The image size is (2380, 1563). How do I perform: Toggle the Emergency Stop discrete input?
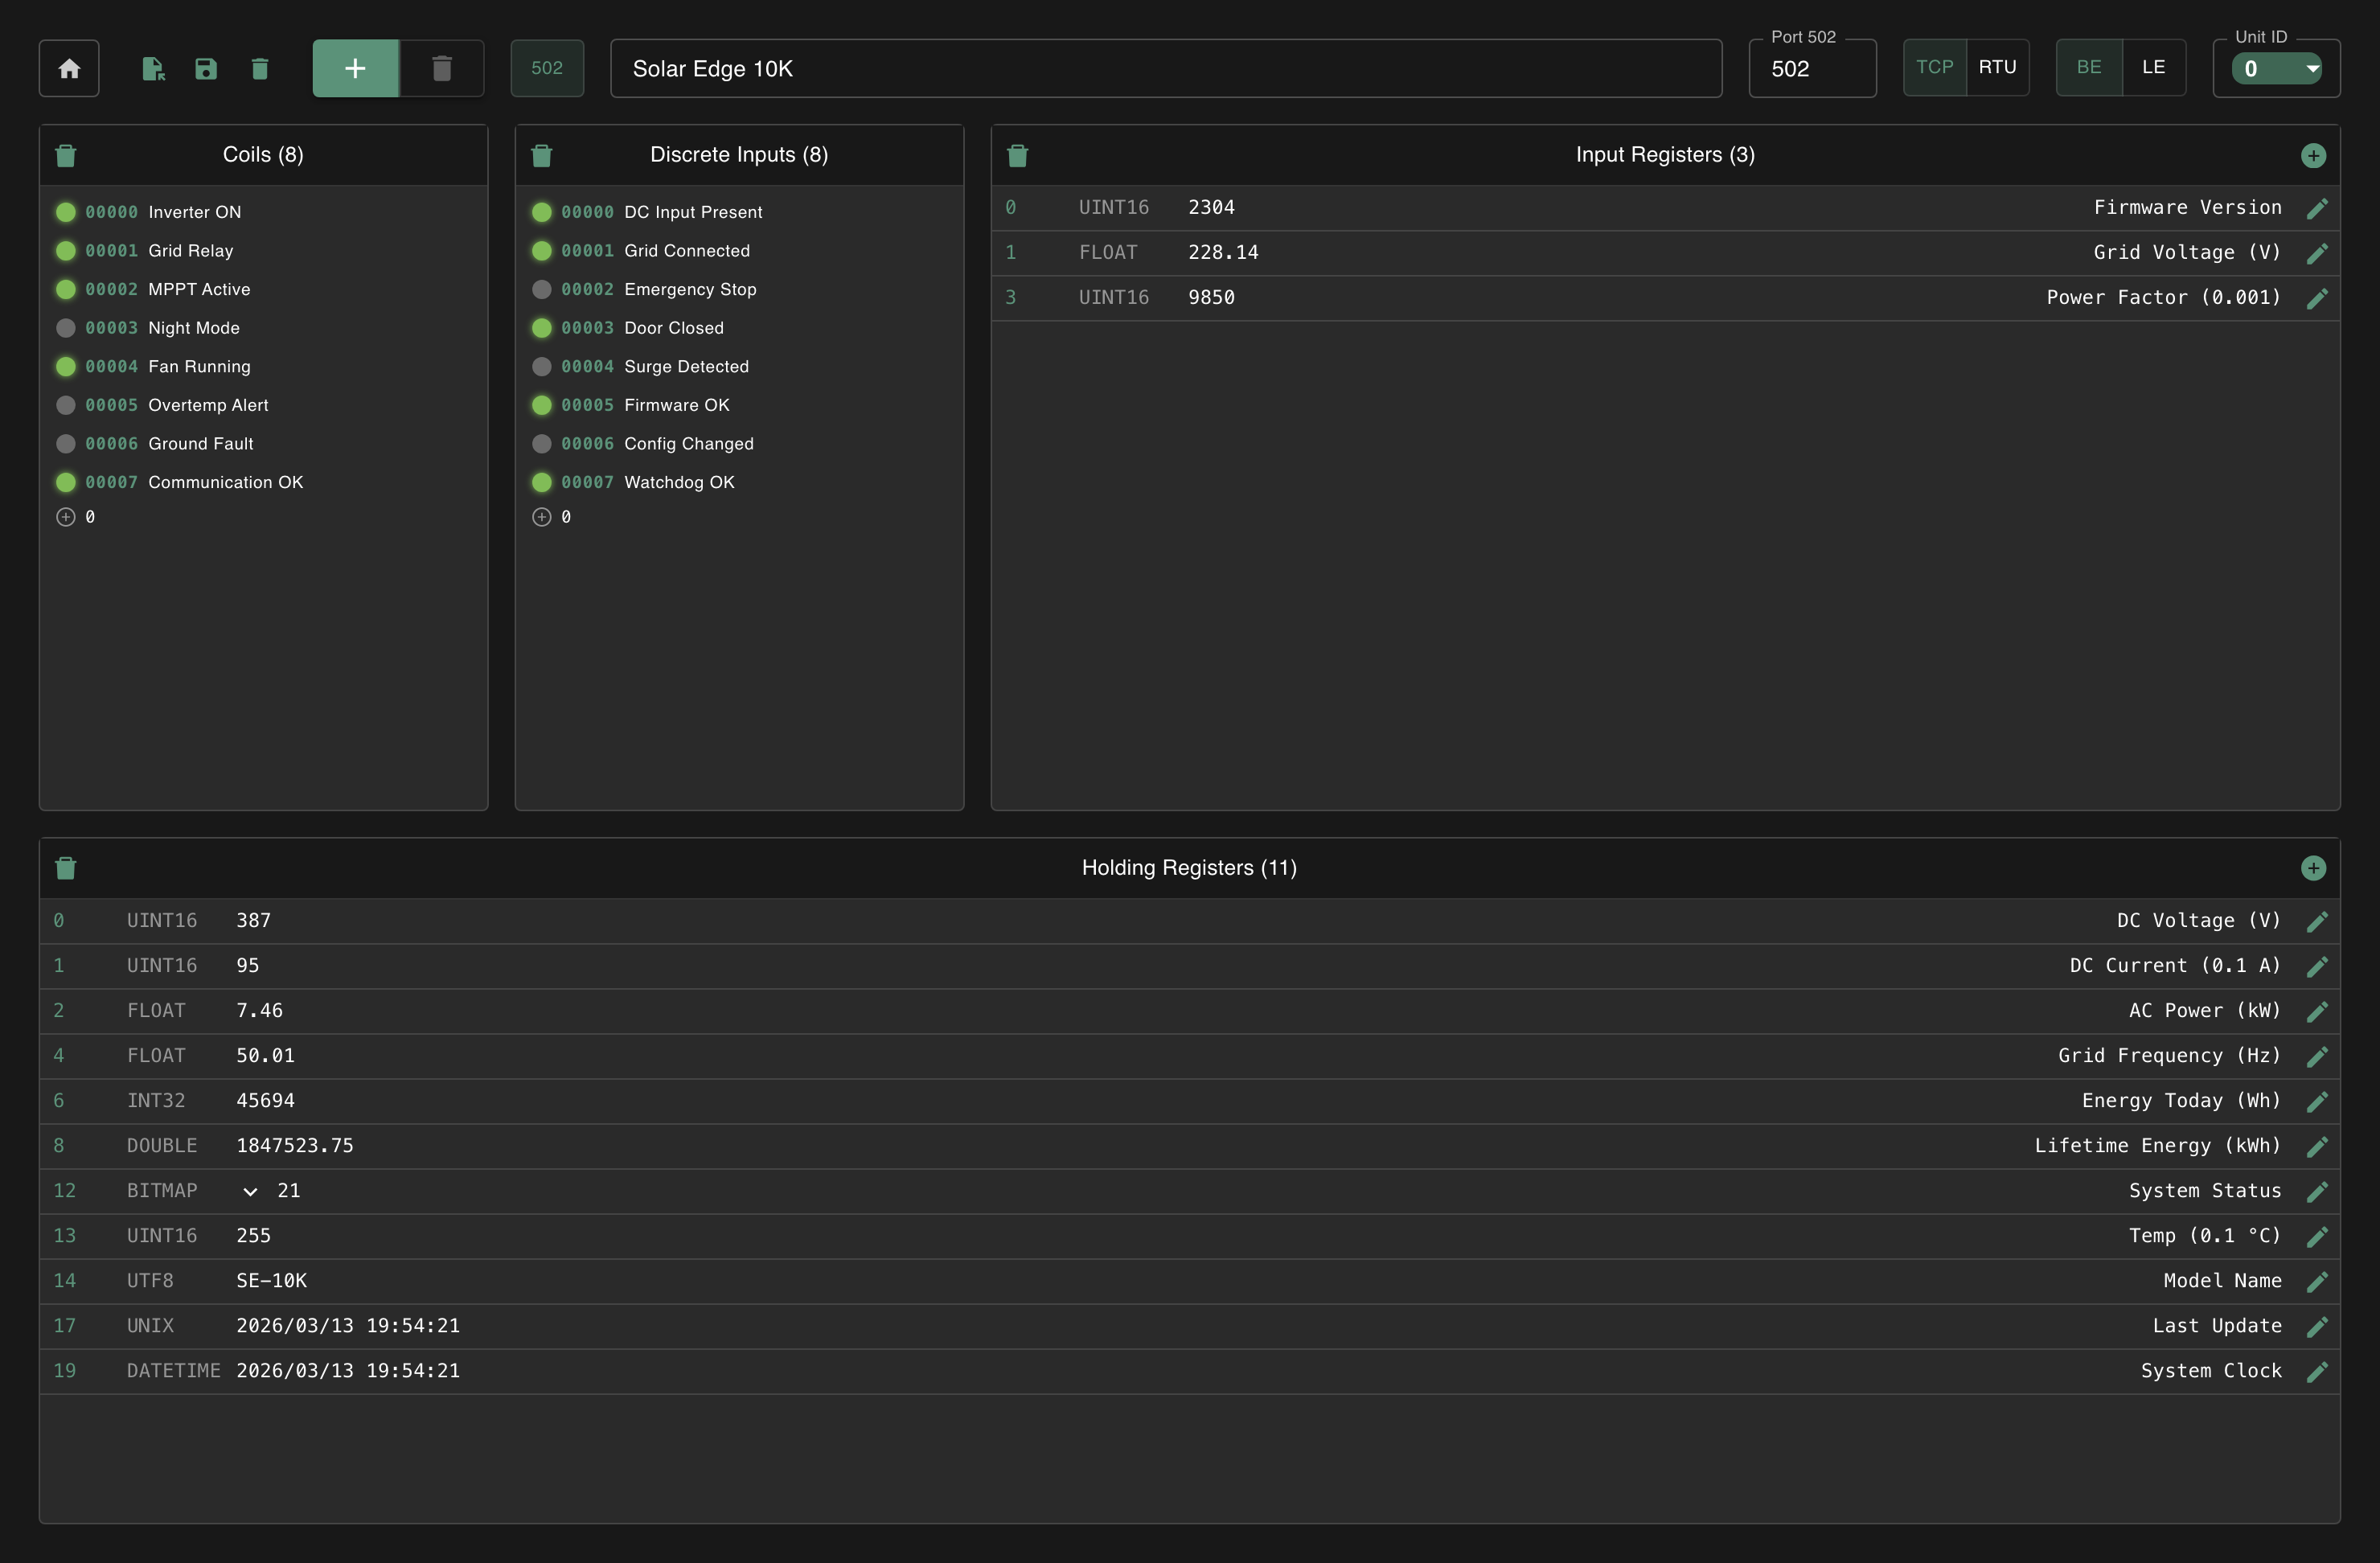542,289
